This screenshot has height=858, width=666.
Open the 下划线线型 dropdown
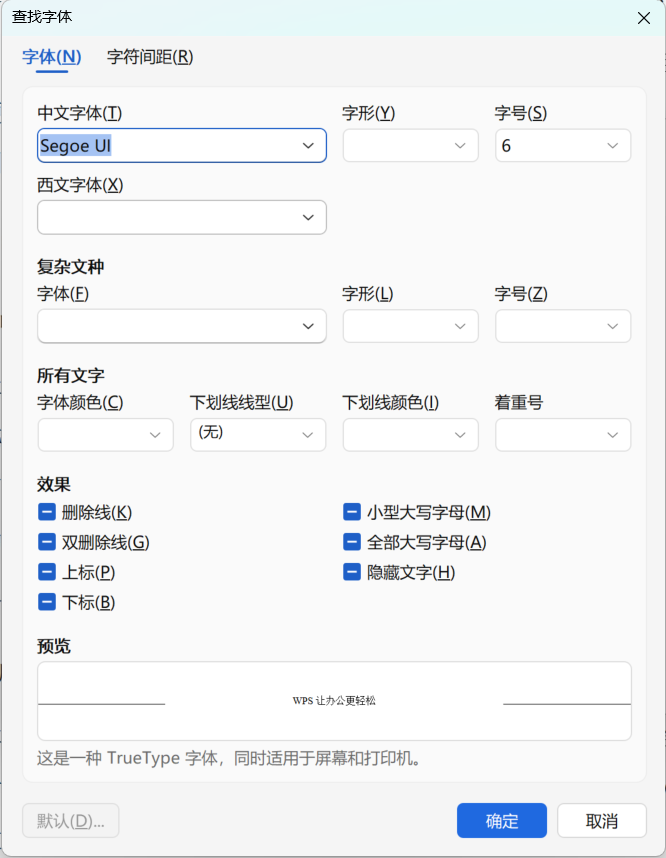click(258, 434)
